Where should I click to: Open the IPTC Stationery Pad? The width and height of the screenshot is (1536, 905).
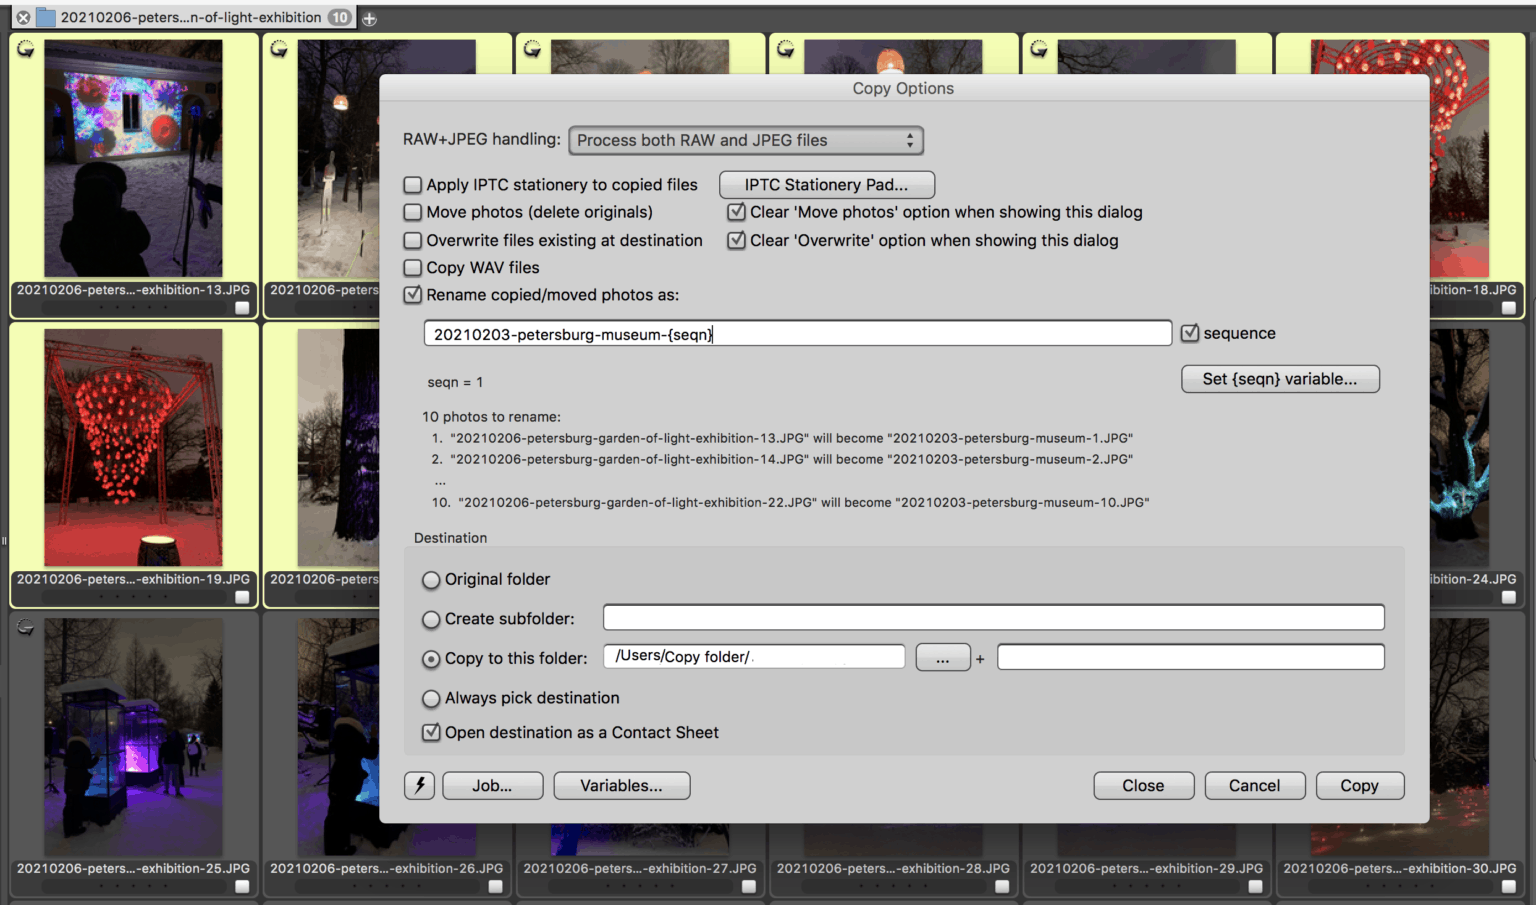point(826,184)
